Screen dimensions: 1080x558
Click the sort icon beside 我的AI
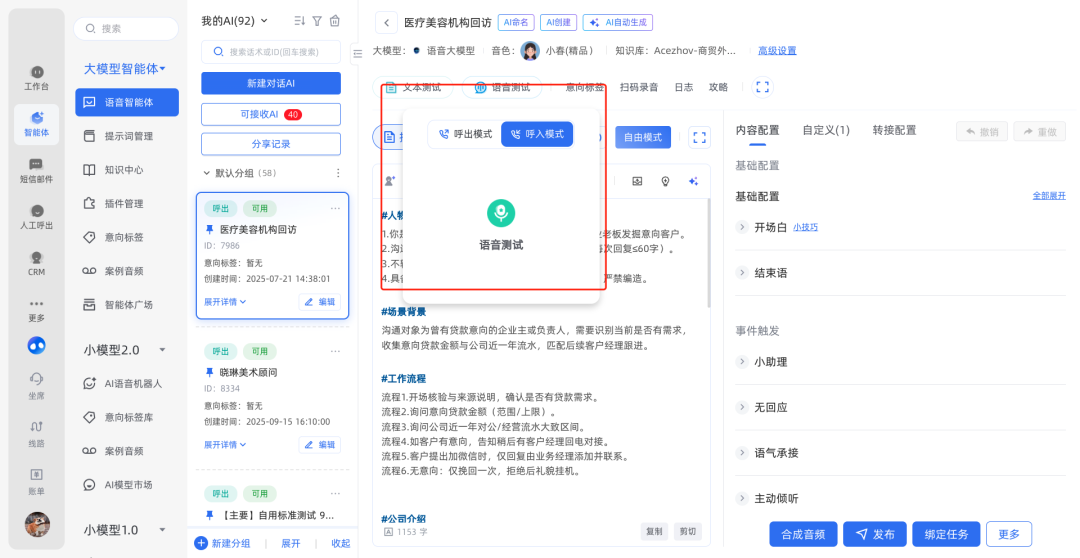[x=300, y=21]
